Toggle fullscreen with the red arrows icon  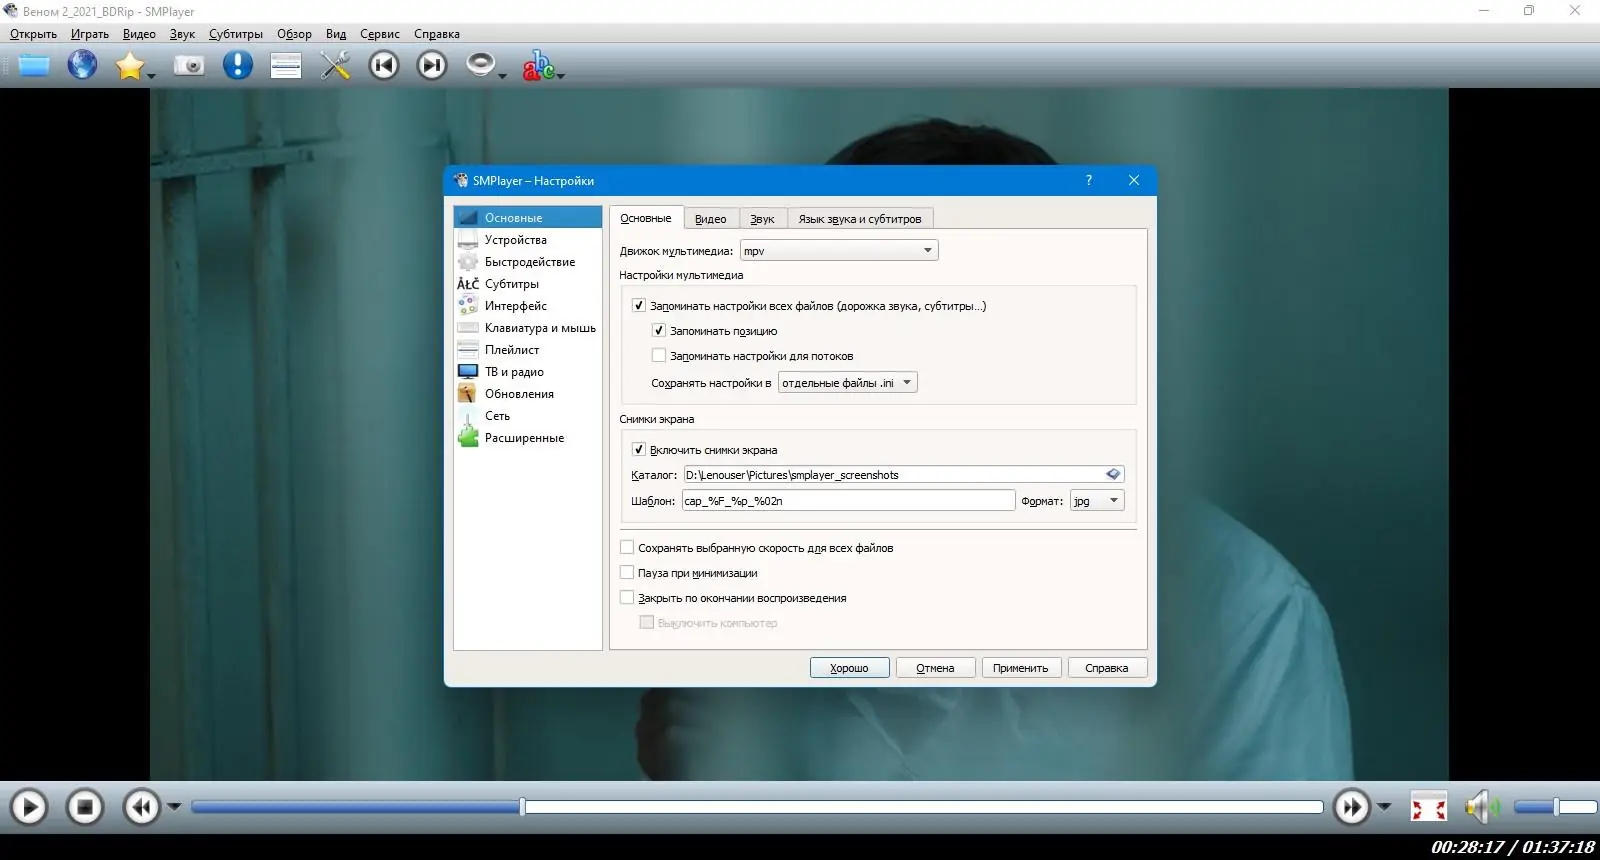click(1428, 806)
